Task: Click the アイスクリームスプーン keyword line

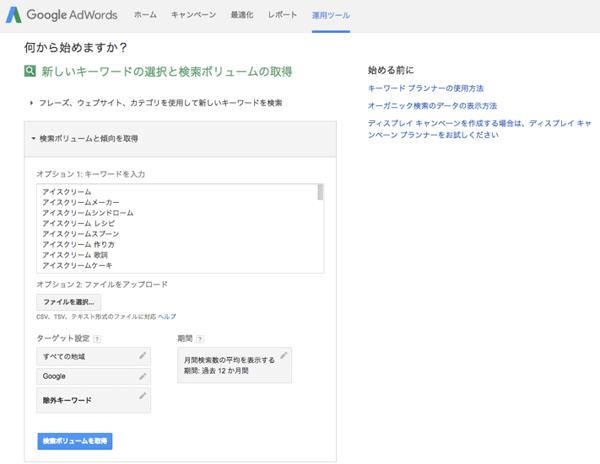Action: click(81, 234)
